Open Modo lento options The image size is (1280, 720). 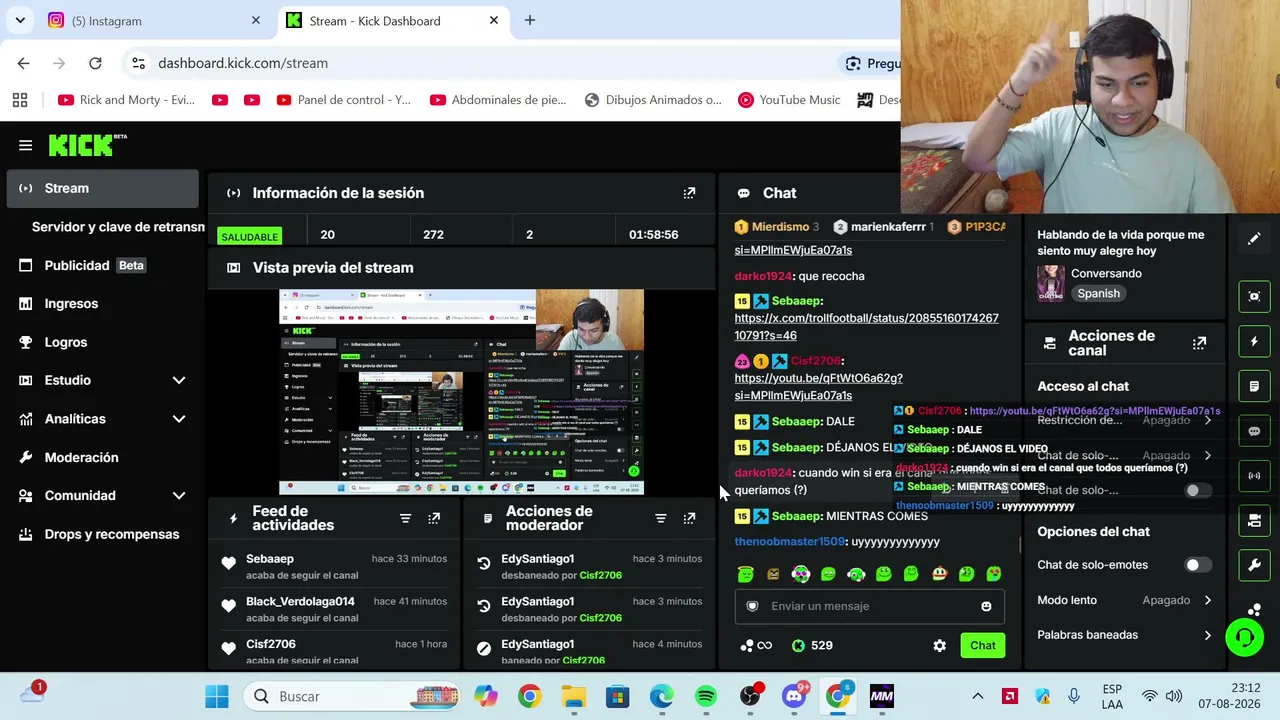(1125, 600)
